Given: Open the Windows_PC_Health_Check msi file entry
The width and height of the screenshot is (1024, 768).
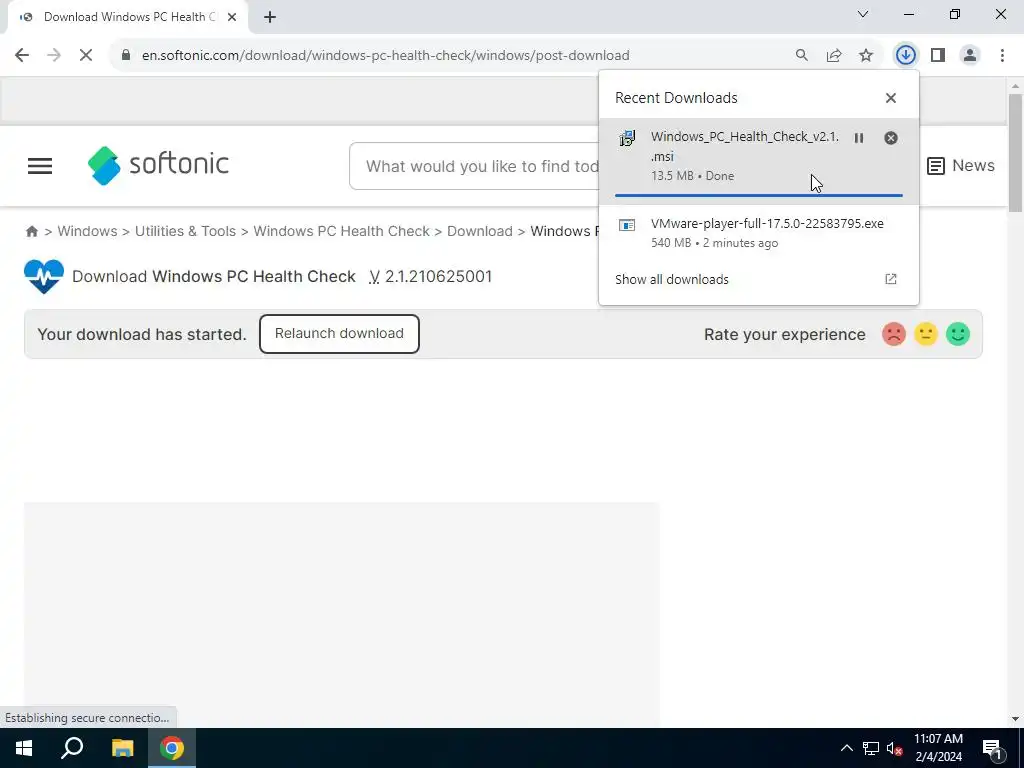Looking at the screenshot, I should (759, 161).
